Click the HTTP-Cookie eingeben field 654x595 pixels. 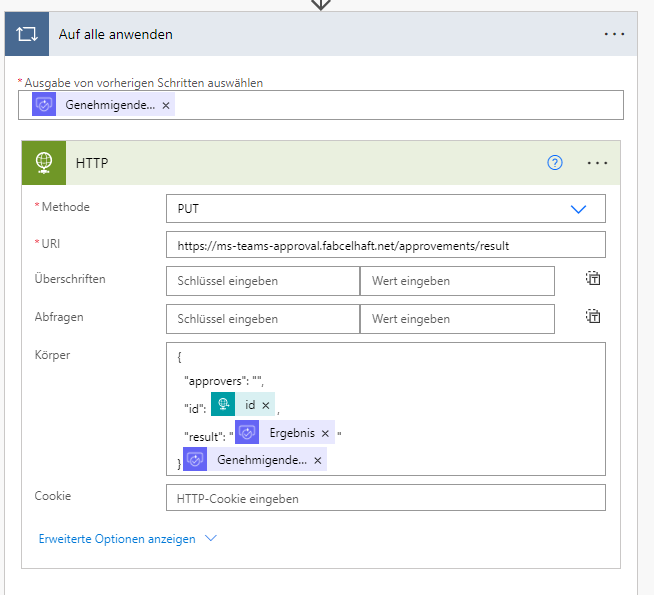385,498
